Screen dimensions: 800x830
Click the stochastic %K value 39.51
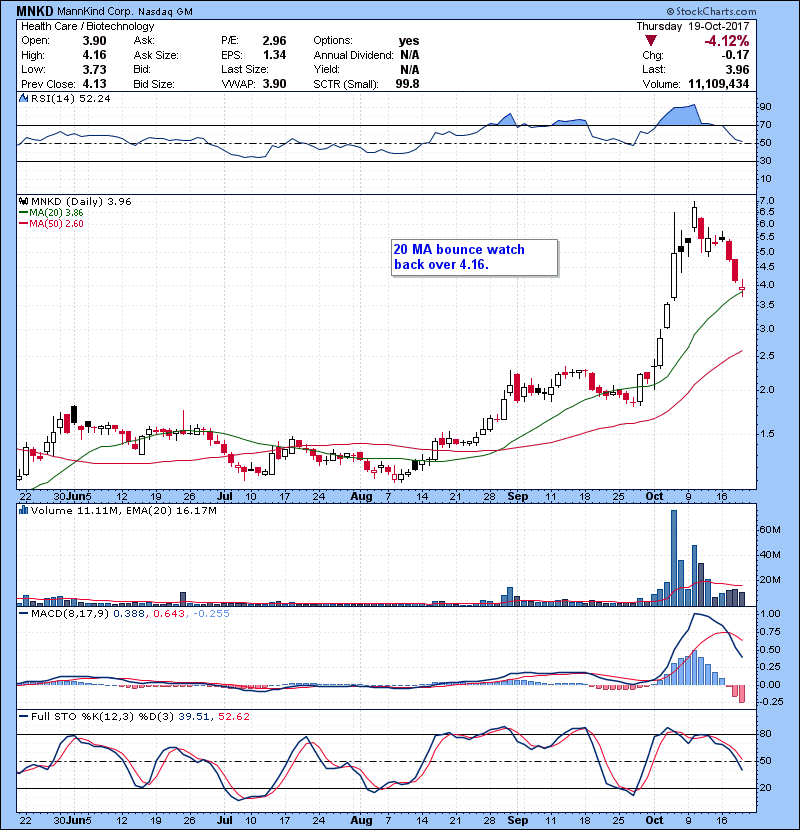pos(194,716)
